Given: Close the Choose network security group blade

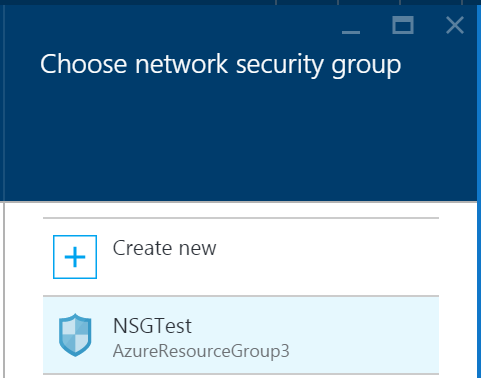Looking at the screenshot, I should point(455,25).
